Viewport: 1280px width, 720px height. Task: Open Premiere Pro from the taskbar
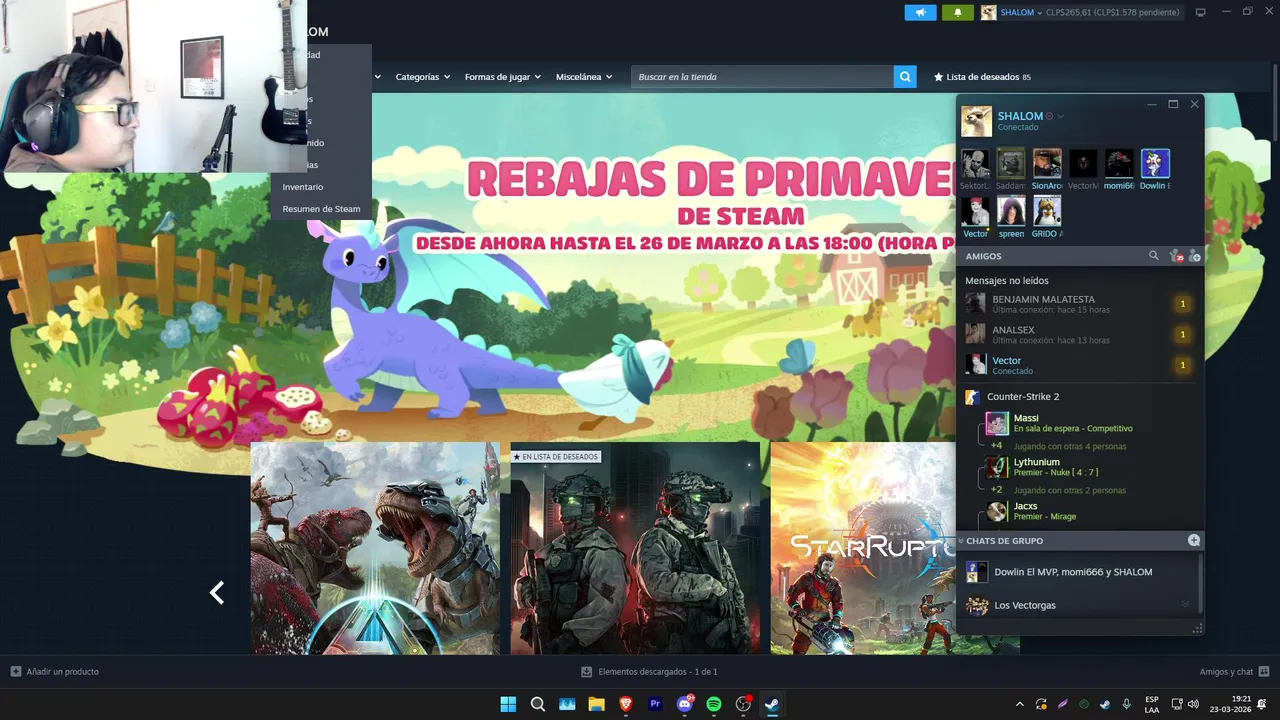pos(656,704)
